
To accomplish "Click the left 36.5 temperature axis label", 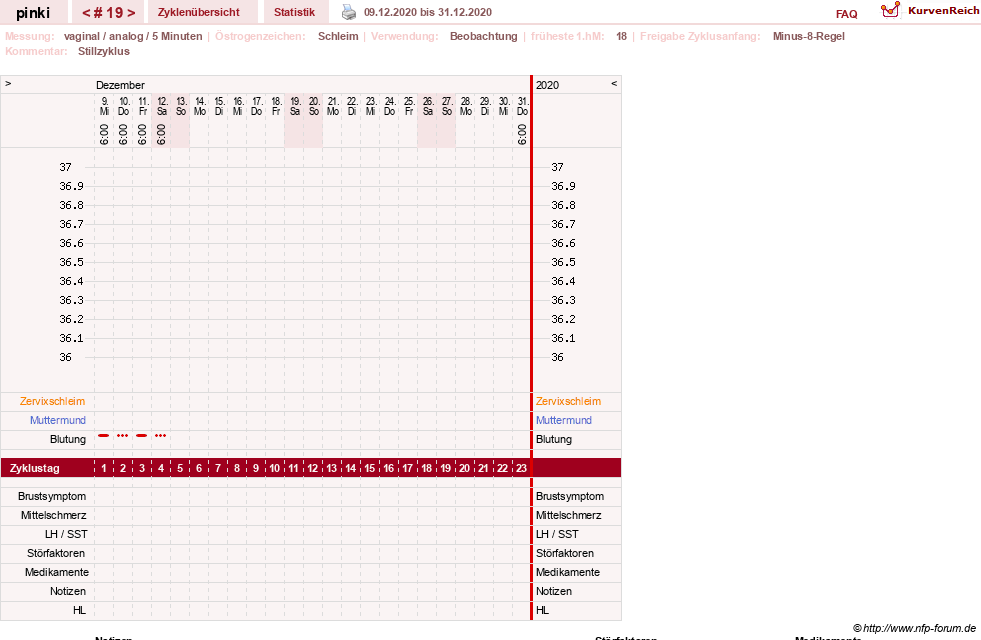I will coord(71,262).
